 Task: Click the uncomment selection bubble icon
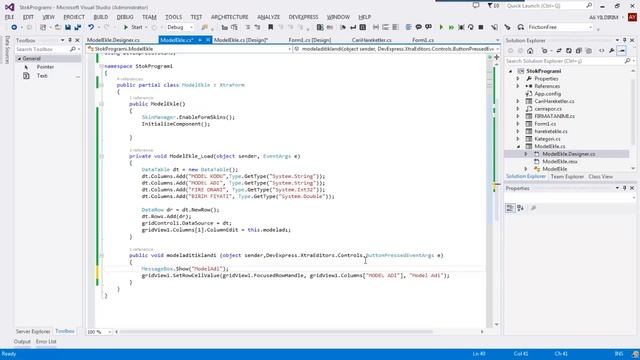428,27
